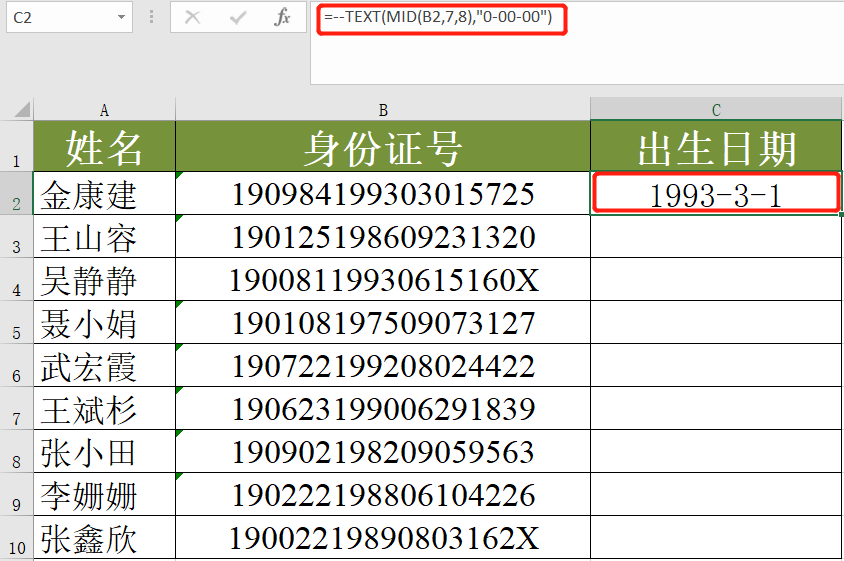Select ID cell 190108197509073127
The width and height of the screenshot is (844, 561).
click(x=383, y=322)
